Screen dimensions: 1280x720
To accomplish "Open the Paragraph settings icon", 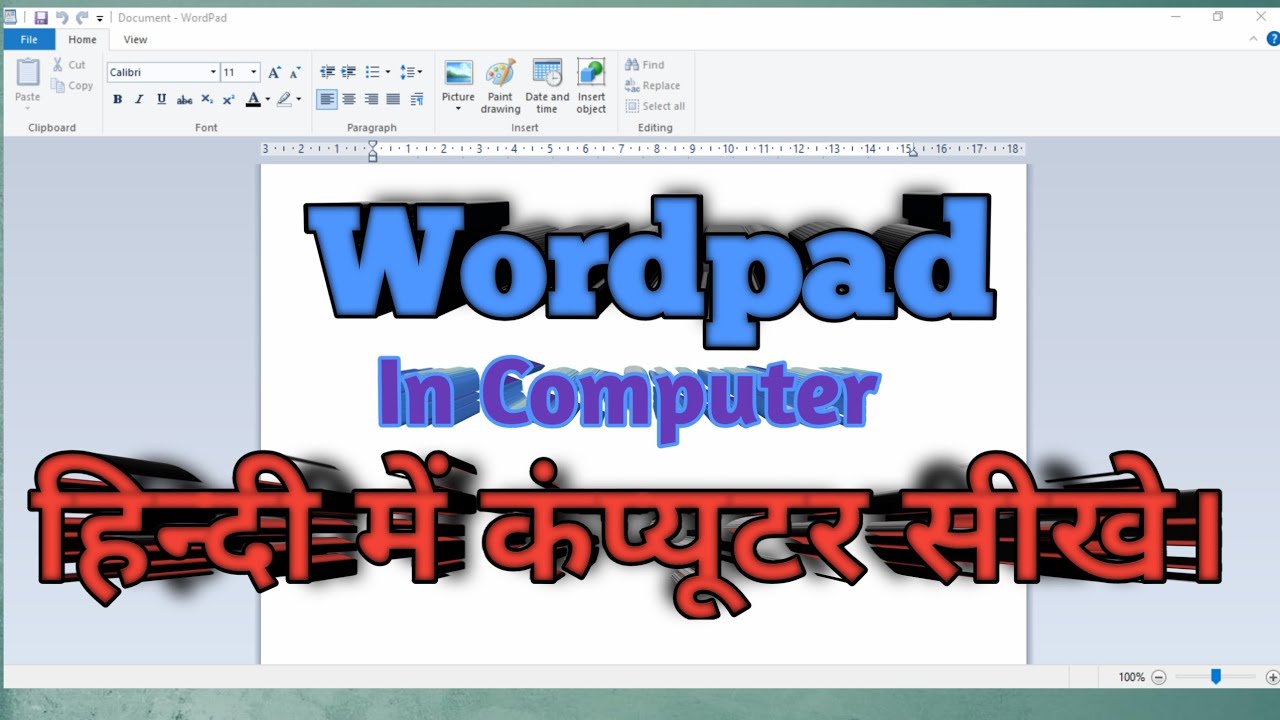I will (417, 99).
